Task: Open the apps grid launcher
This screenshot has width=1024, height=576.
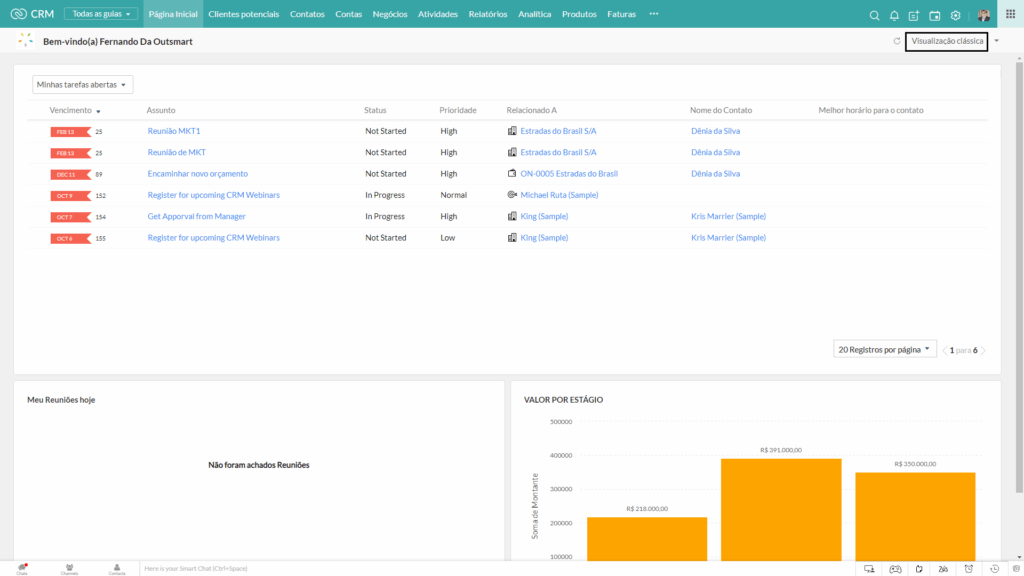Action: 1010,14
